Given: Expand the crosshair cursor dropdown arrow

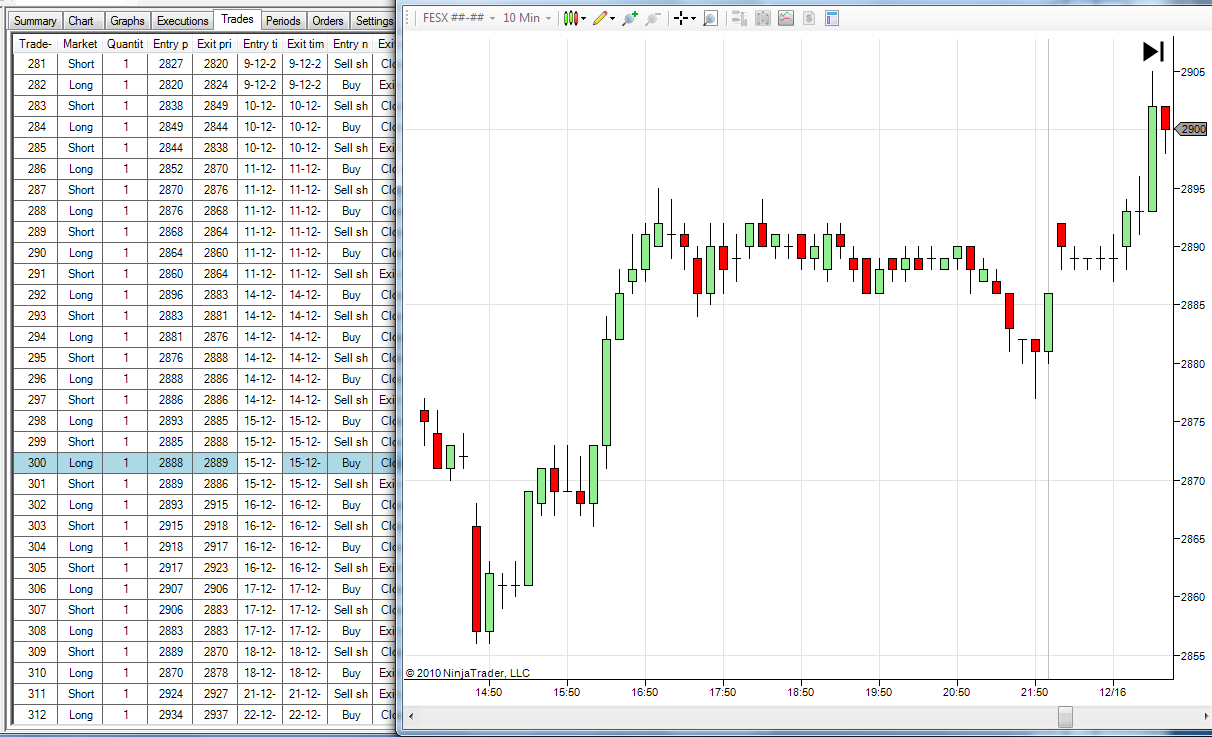Looking at the screenshot, I should point(693,19).
